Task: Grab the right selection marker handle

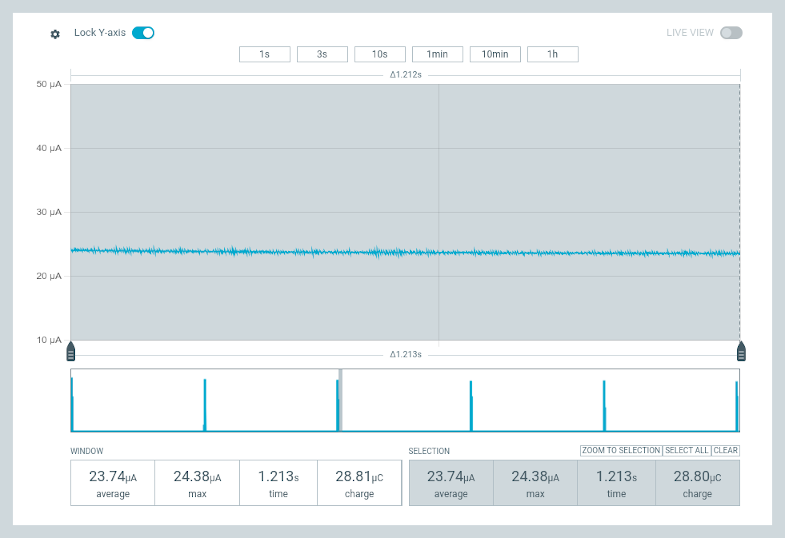Action: (x=741, y=351)
